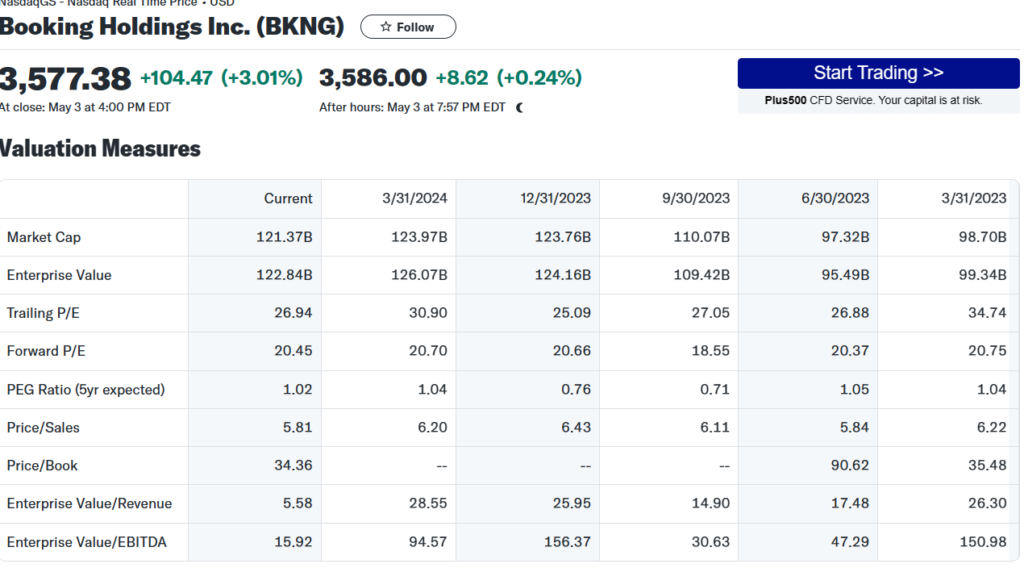Viewport: 1024px width, 568px height.
Task: Click the Price/Book row label
Action: click(x=42, y=465)
